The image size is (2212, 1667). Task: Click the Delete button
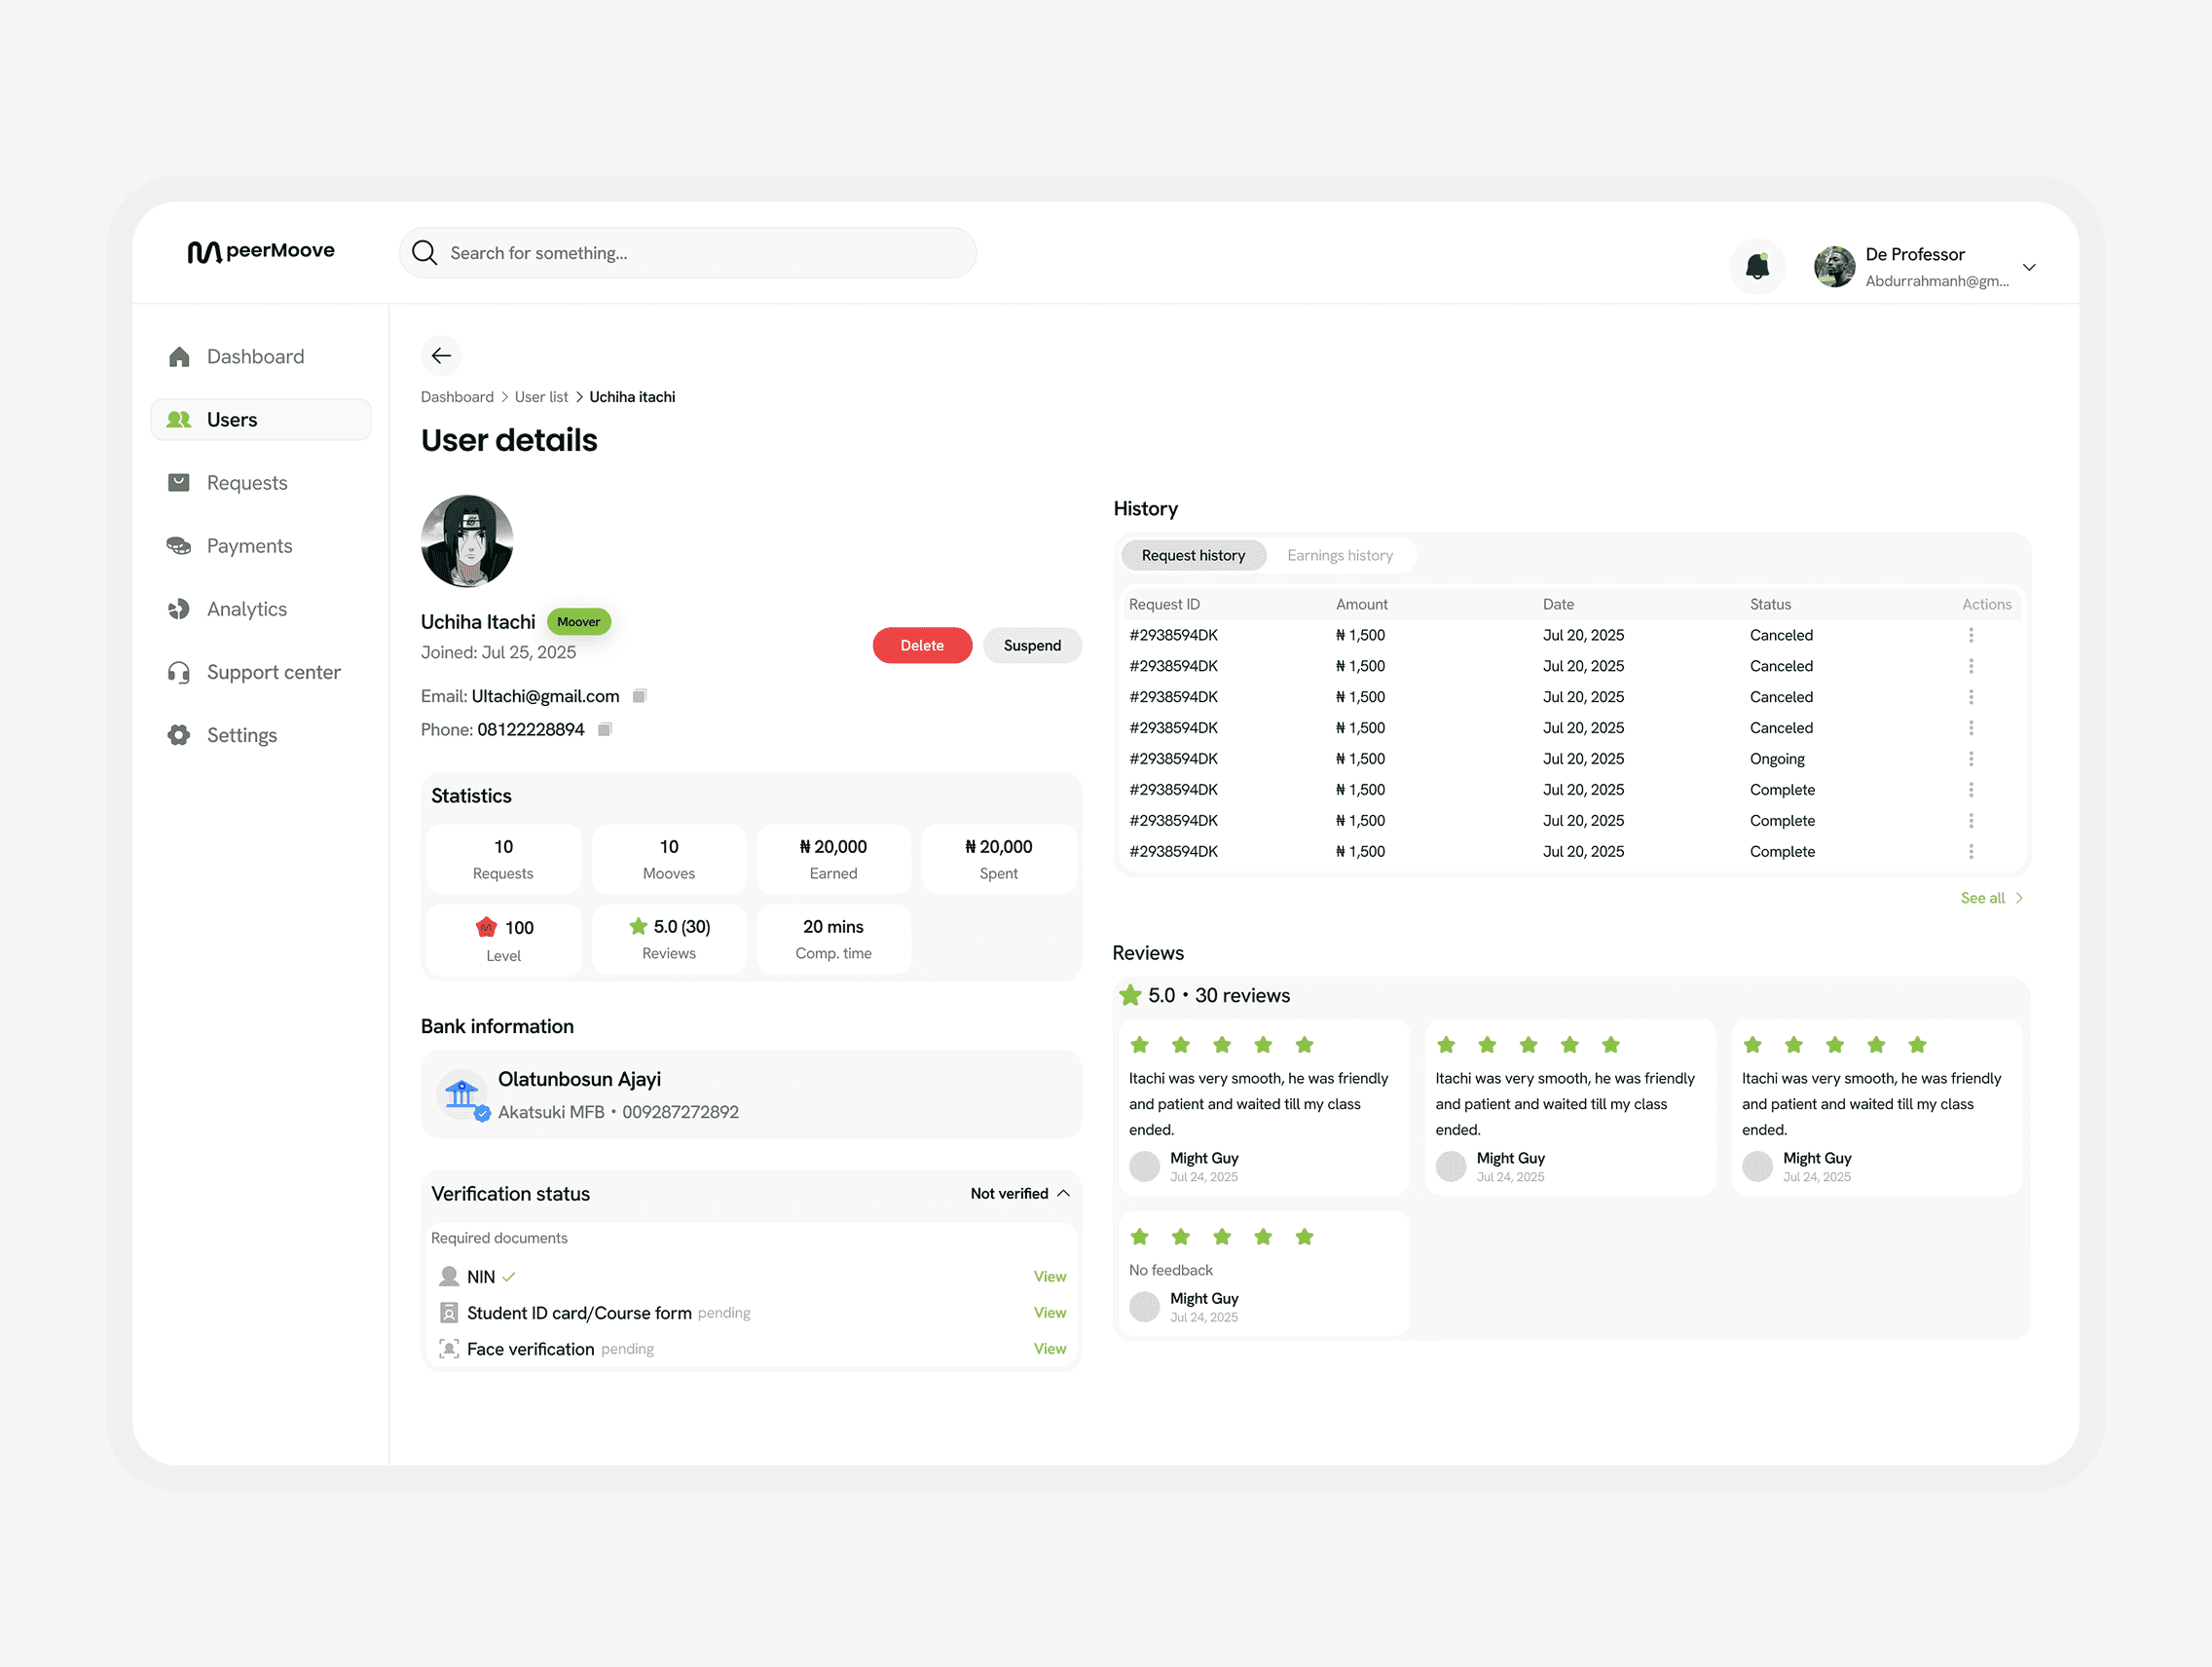[921, 645]
